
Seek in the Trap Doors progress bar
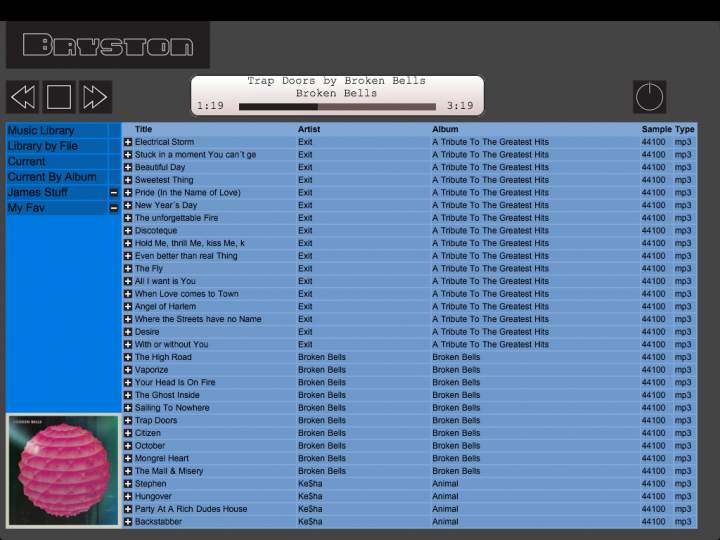(337, 107)
